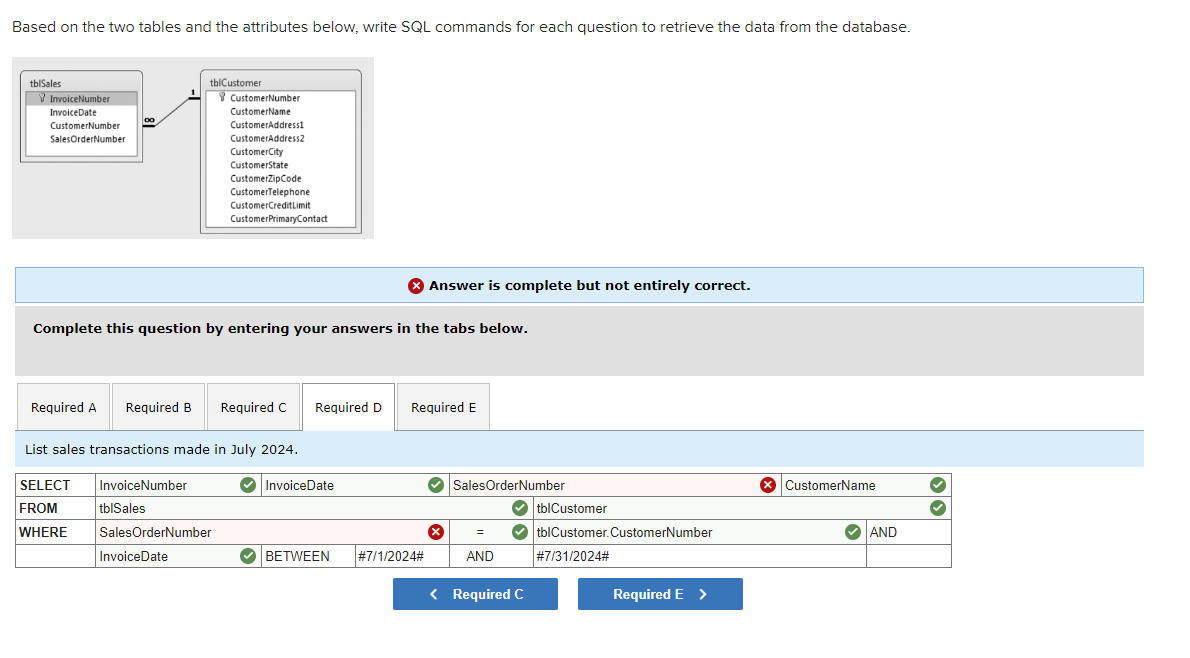Image resolution: width=1190 pixels, height=658 pixels.
Task: Edit the tblCustomer.CustomerNumber field
Action: (700, 532)
